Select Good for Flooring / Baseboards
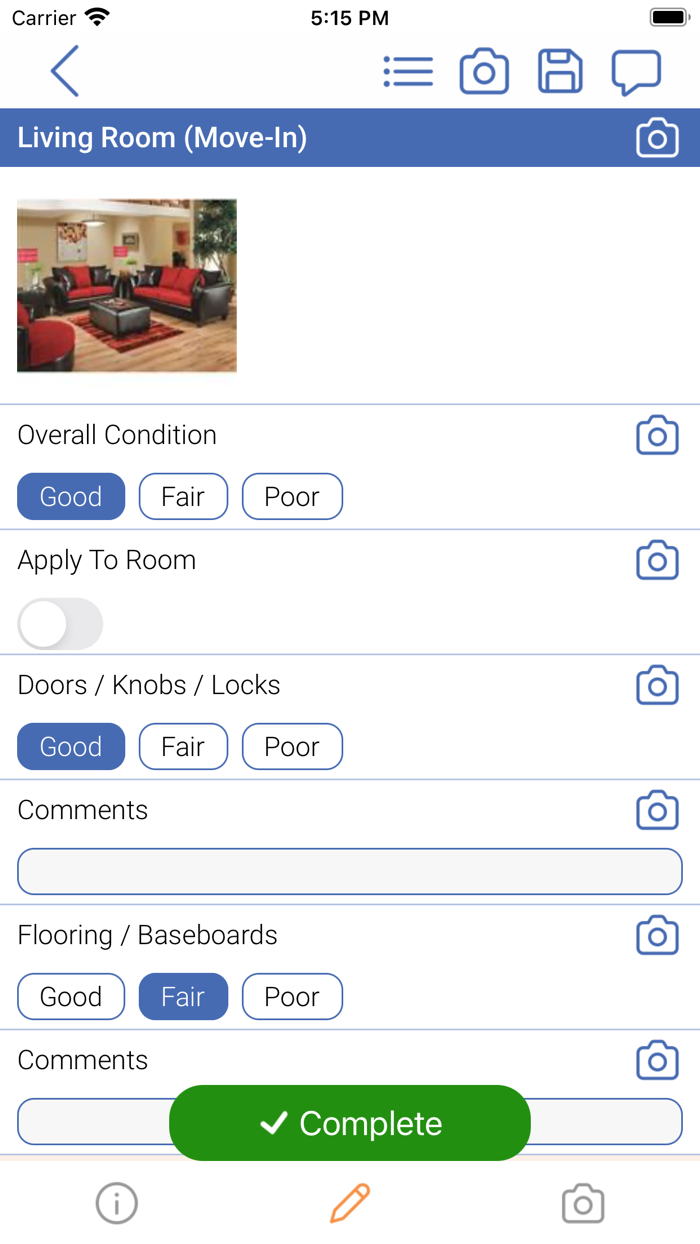This screenshot has height=1244, width=700. click(70, 996)
